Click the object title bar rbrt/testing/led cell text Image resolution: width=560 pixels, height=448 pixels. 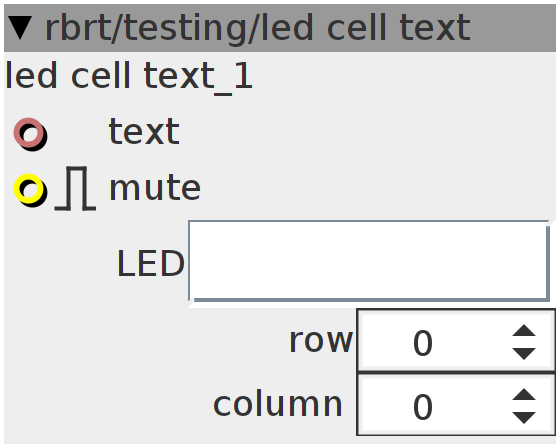280,28
